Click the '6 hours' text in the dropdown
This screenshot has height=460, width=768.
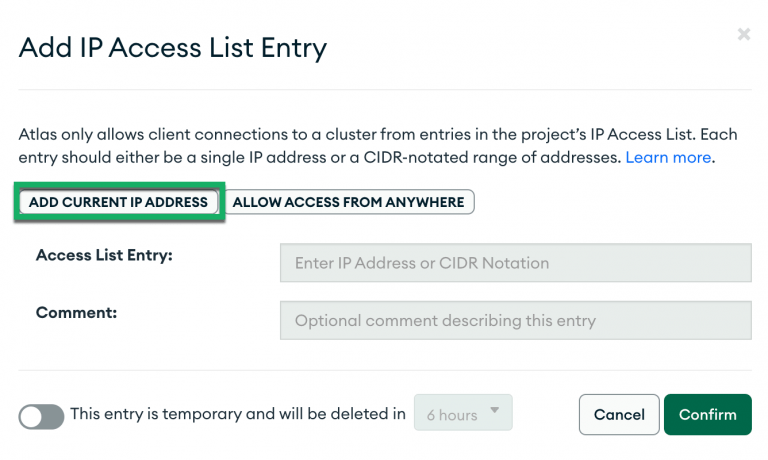point(451,414)
